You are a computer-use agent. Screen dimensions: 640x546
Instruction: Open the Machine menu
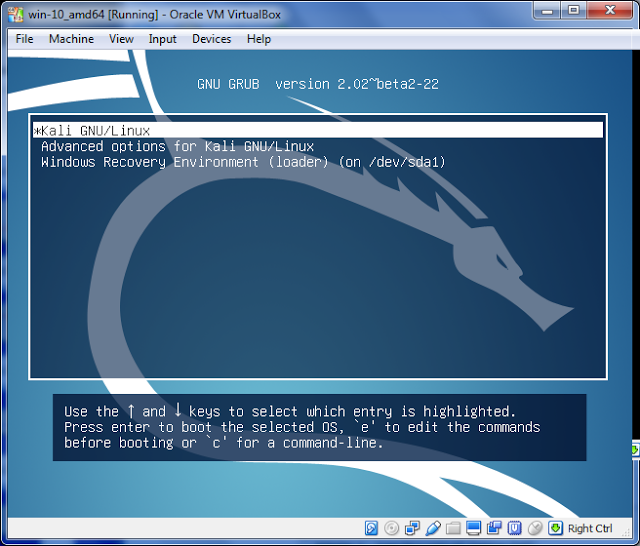click(71, 39)
